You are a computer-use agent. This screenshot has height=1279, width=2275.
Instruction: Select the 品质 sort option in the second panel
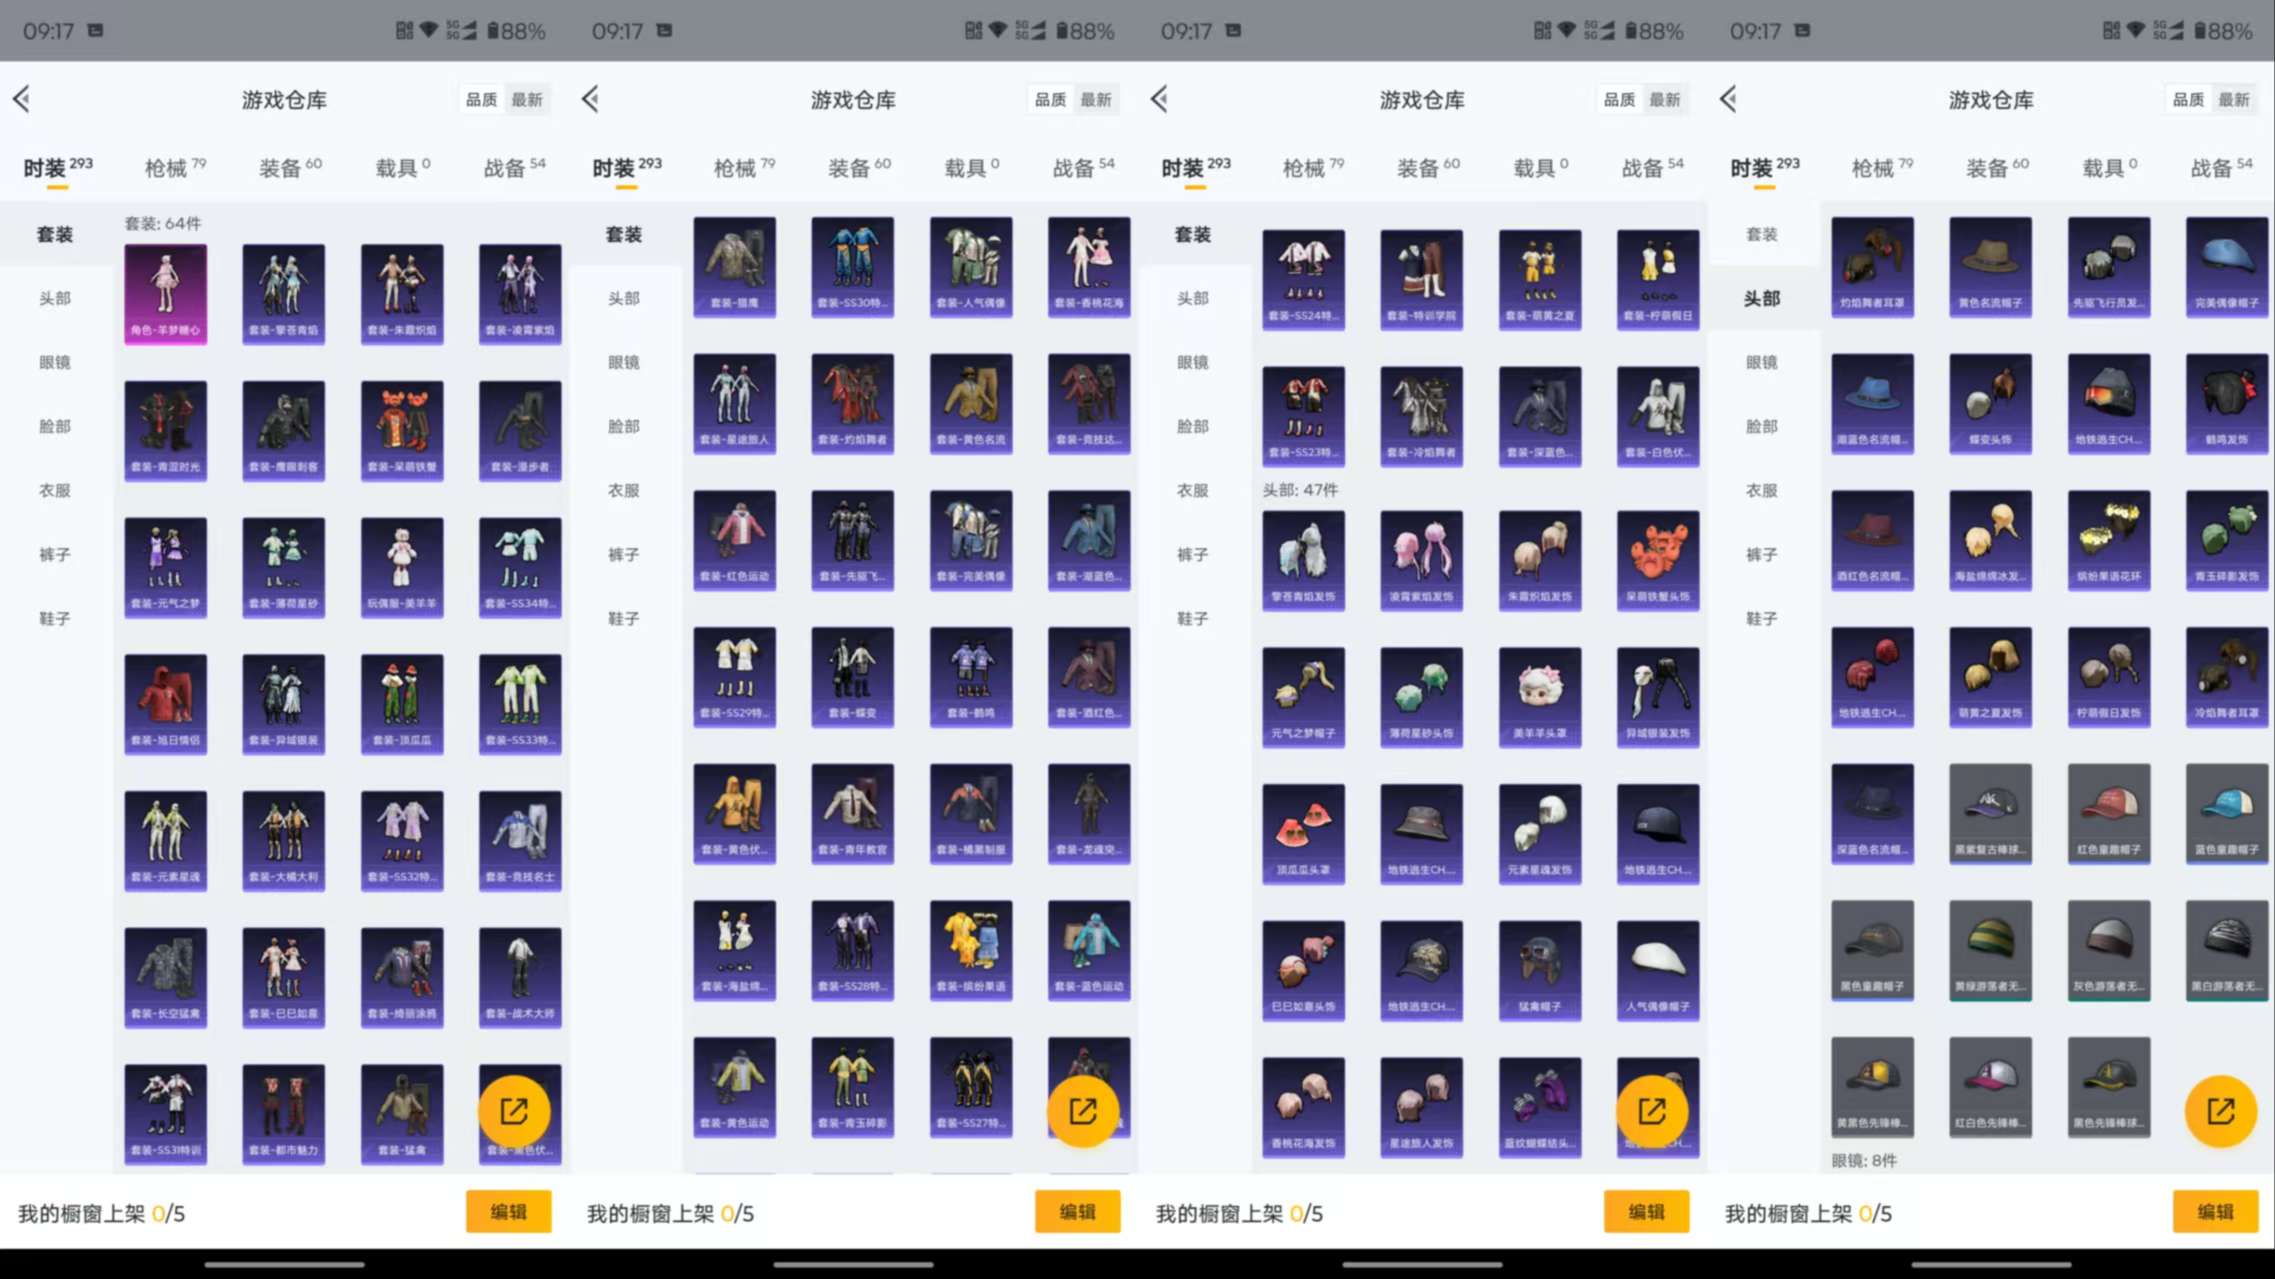[x=1050, y=99]
